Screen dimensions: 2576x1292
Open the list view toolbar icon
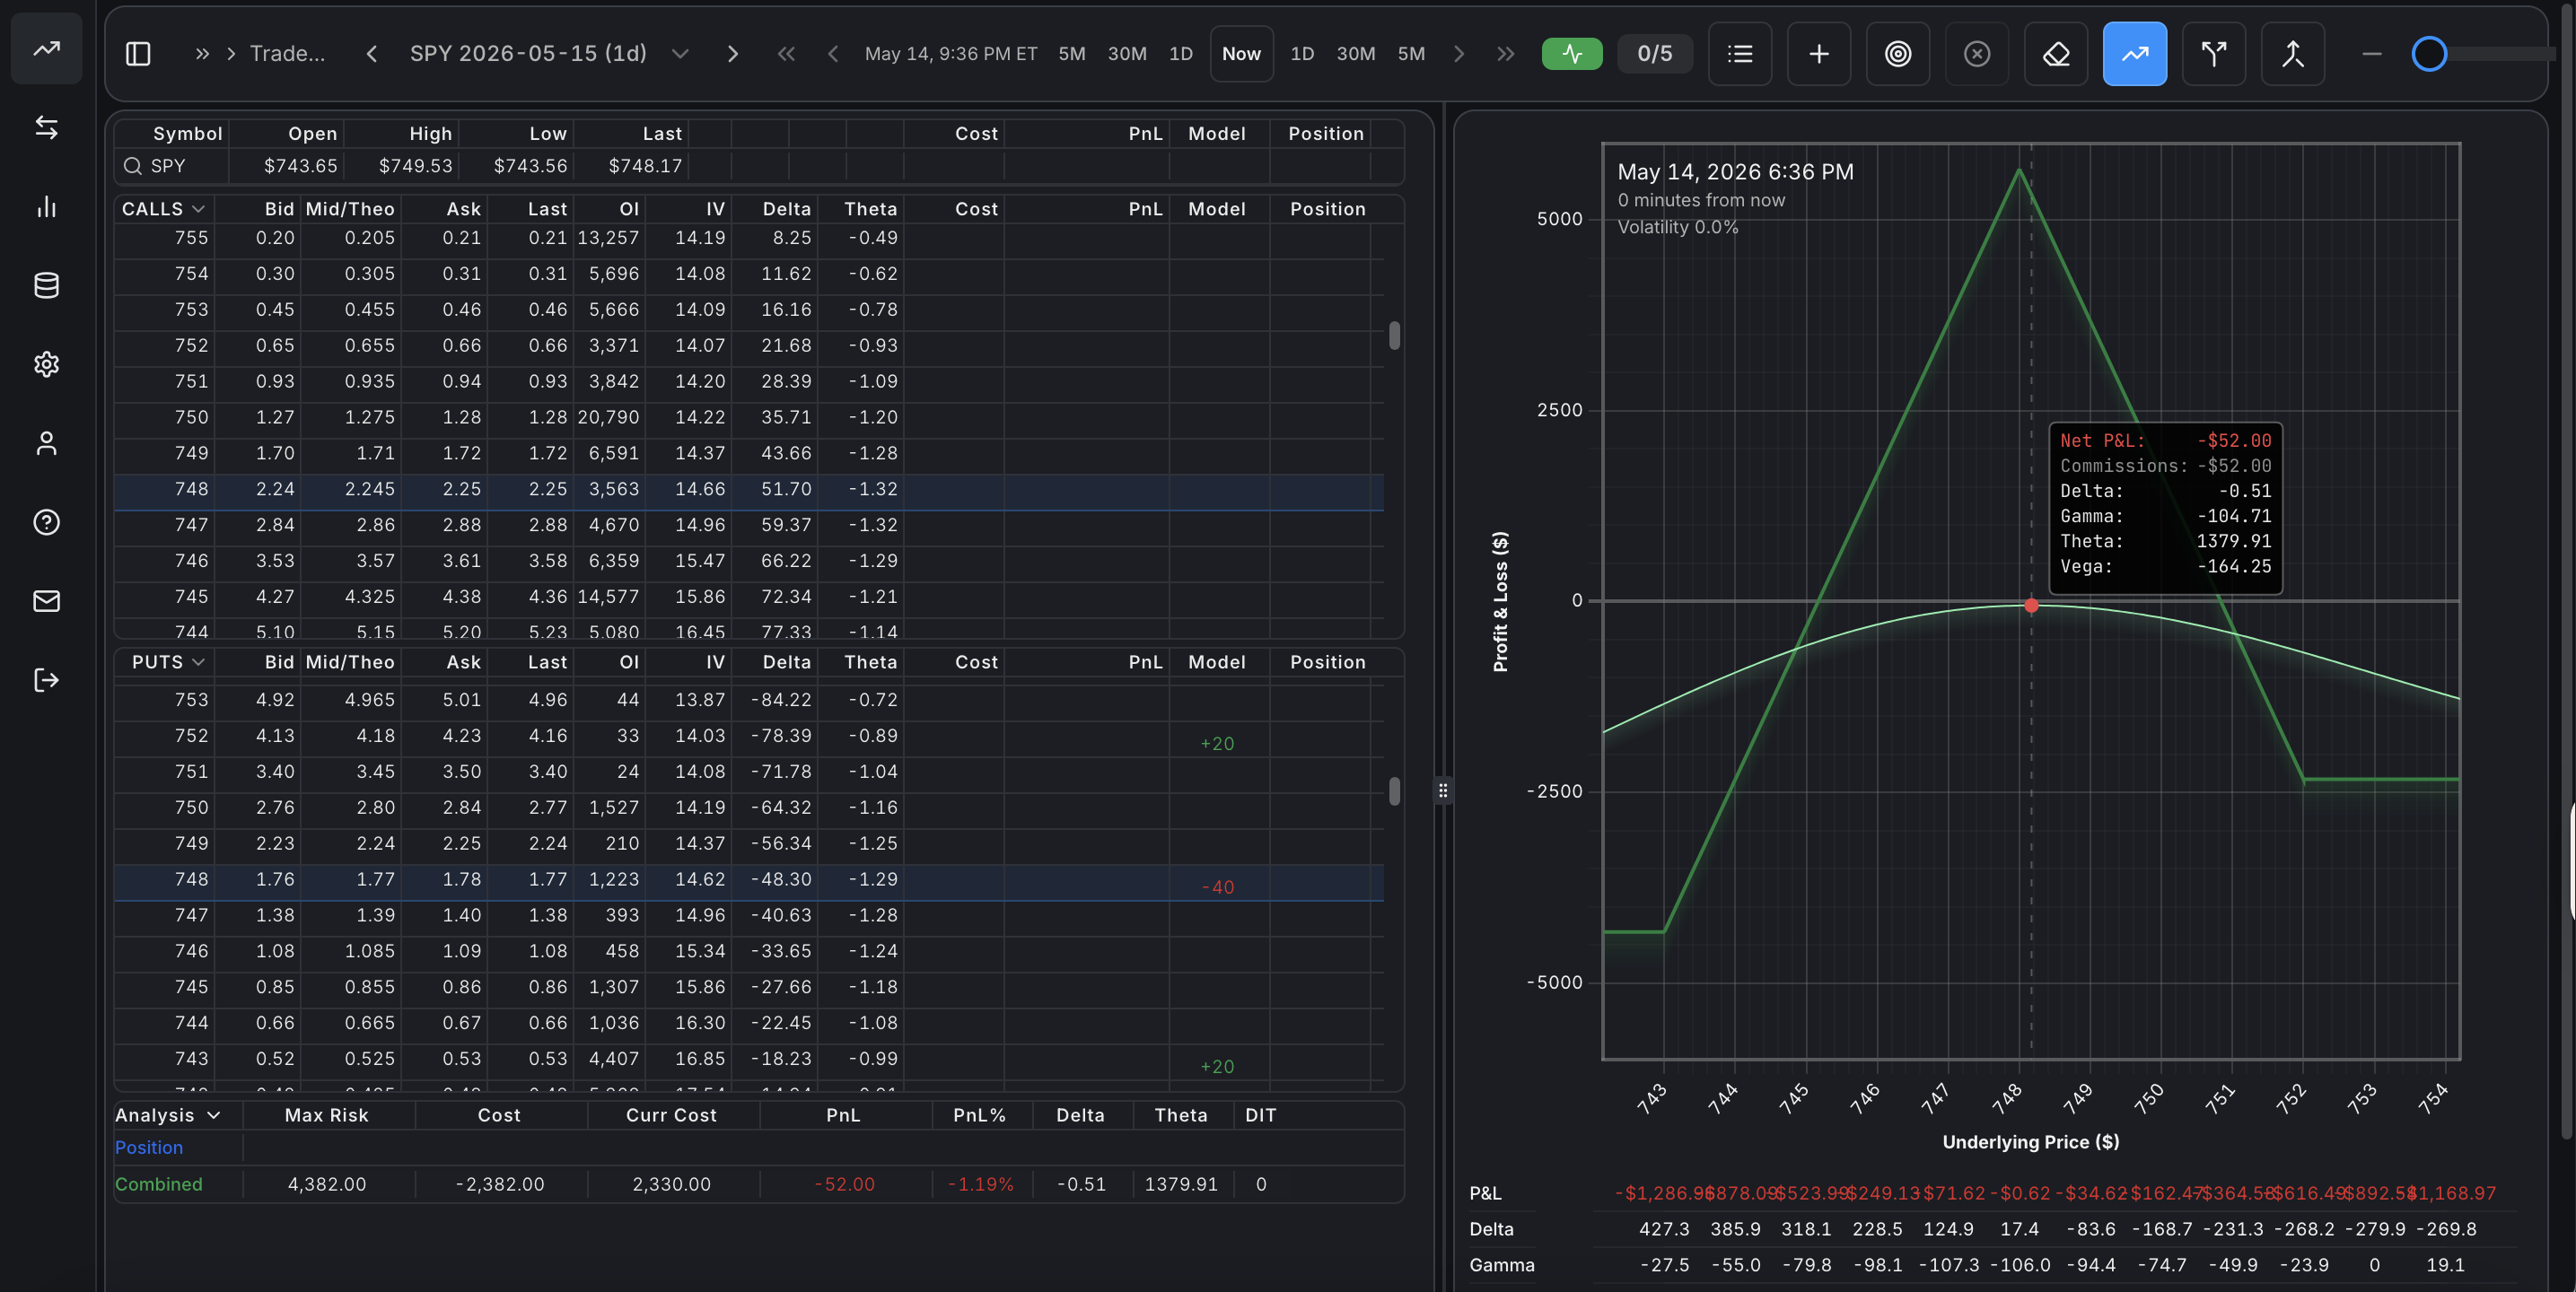[1740, 54]
